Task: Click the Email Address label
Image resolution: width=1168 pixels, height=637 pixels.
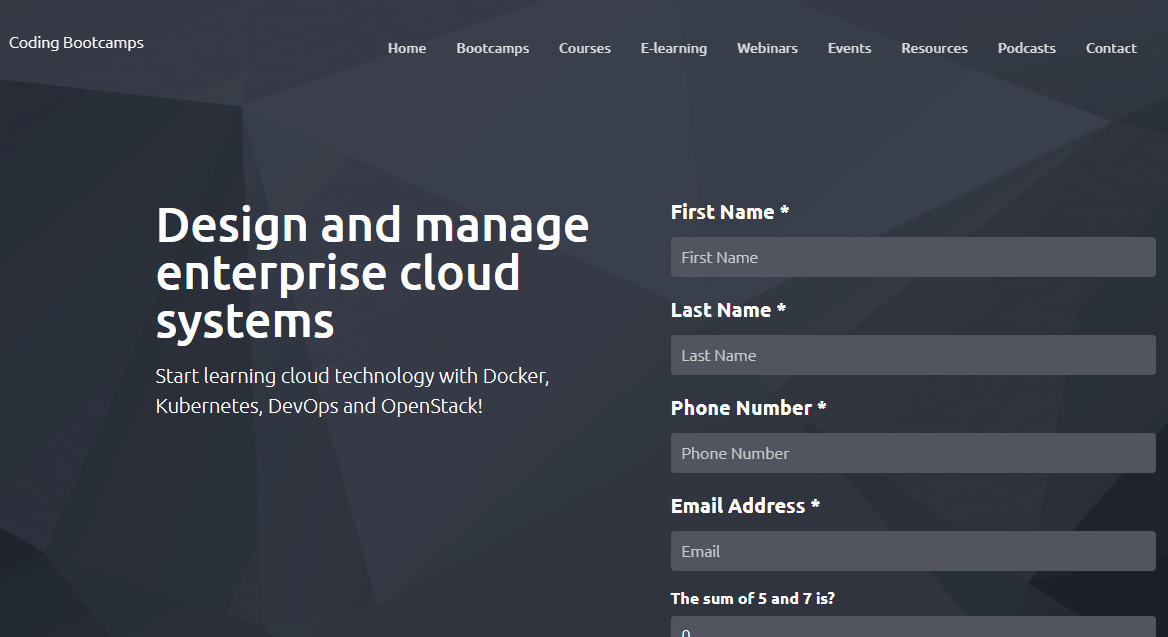Action: click(744, 506)
